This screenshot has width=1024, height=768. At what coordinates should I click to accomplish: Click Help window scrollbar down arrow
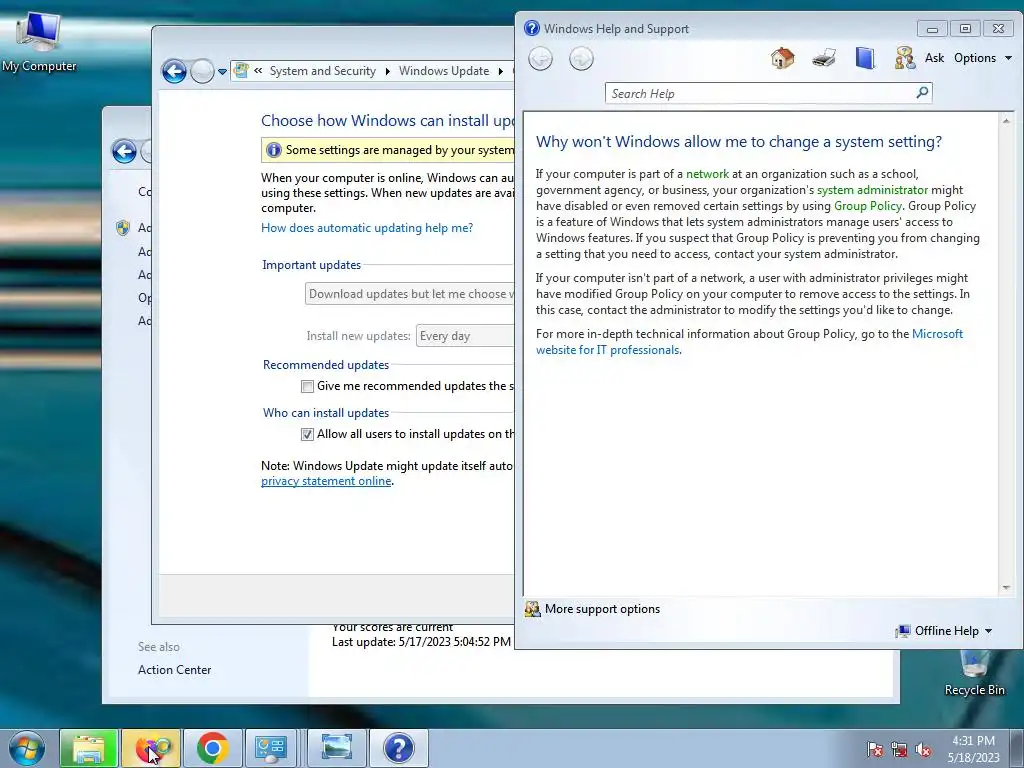1006,588
